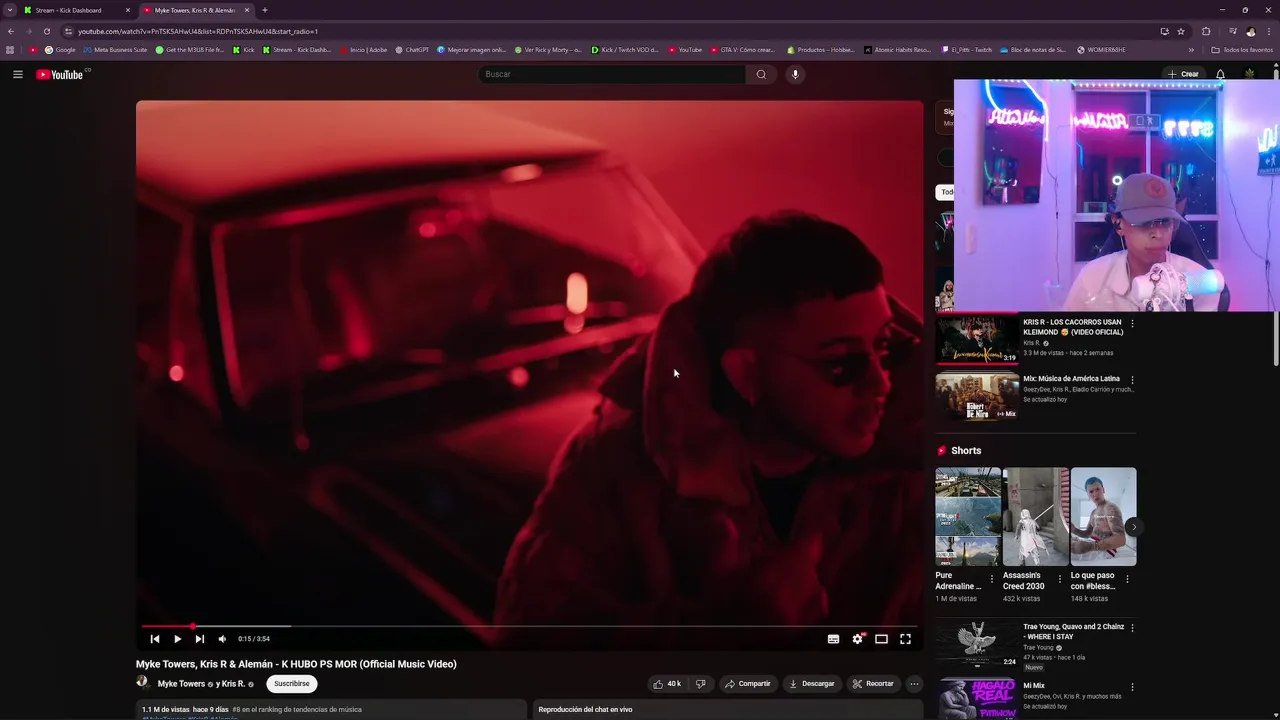Screen dimensions: 1280x720
Task: Open the YouTube bookmark in bookmarks bar
Action: pyautogui.click(x=685, y=50)
